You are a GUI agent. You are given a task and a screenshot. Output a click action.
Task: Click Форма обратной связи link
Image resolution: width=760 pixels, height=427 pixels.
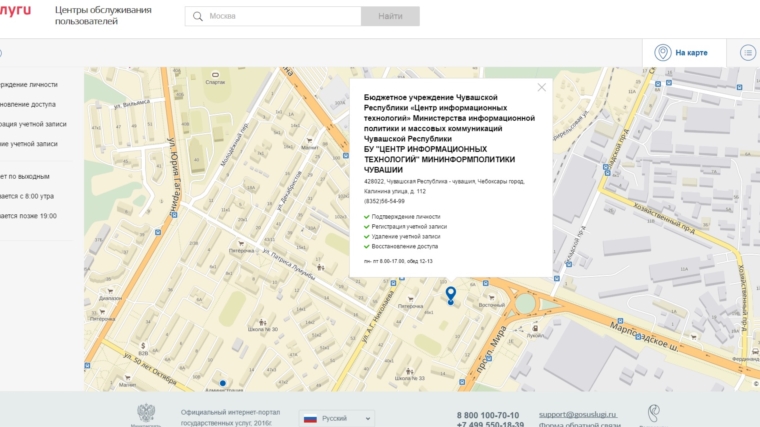point(579,424)
